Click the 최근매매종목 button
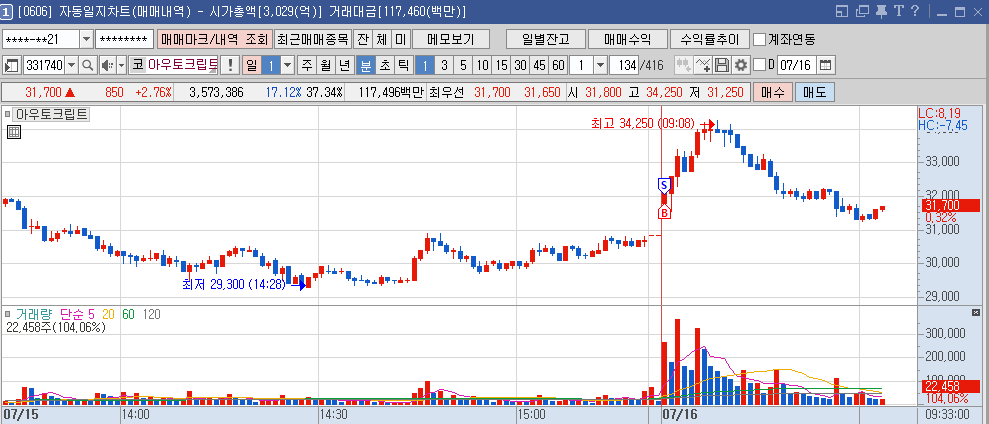 [x=313, y=40]
